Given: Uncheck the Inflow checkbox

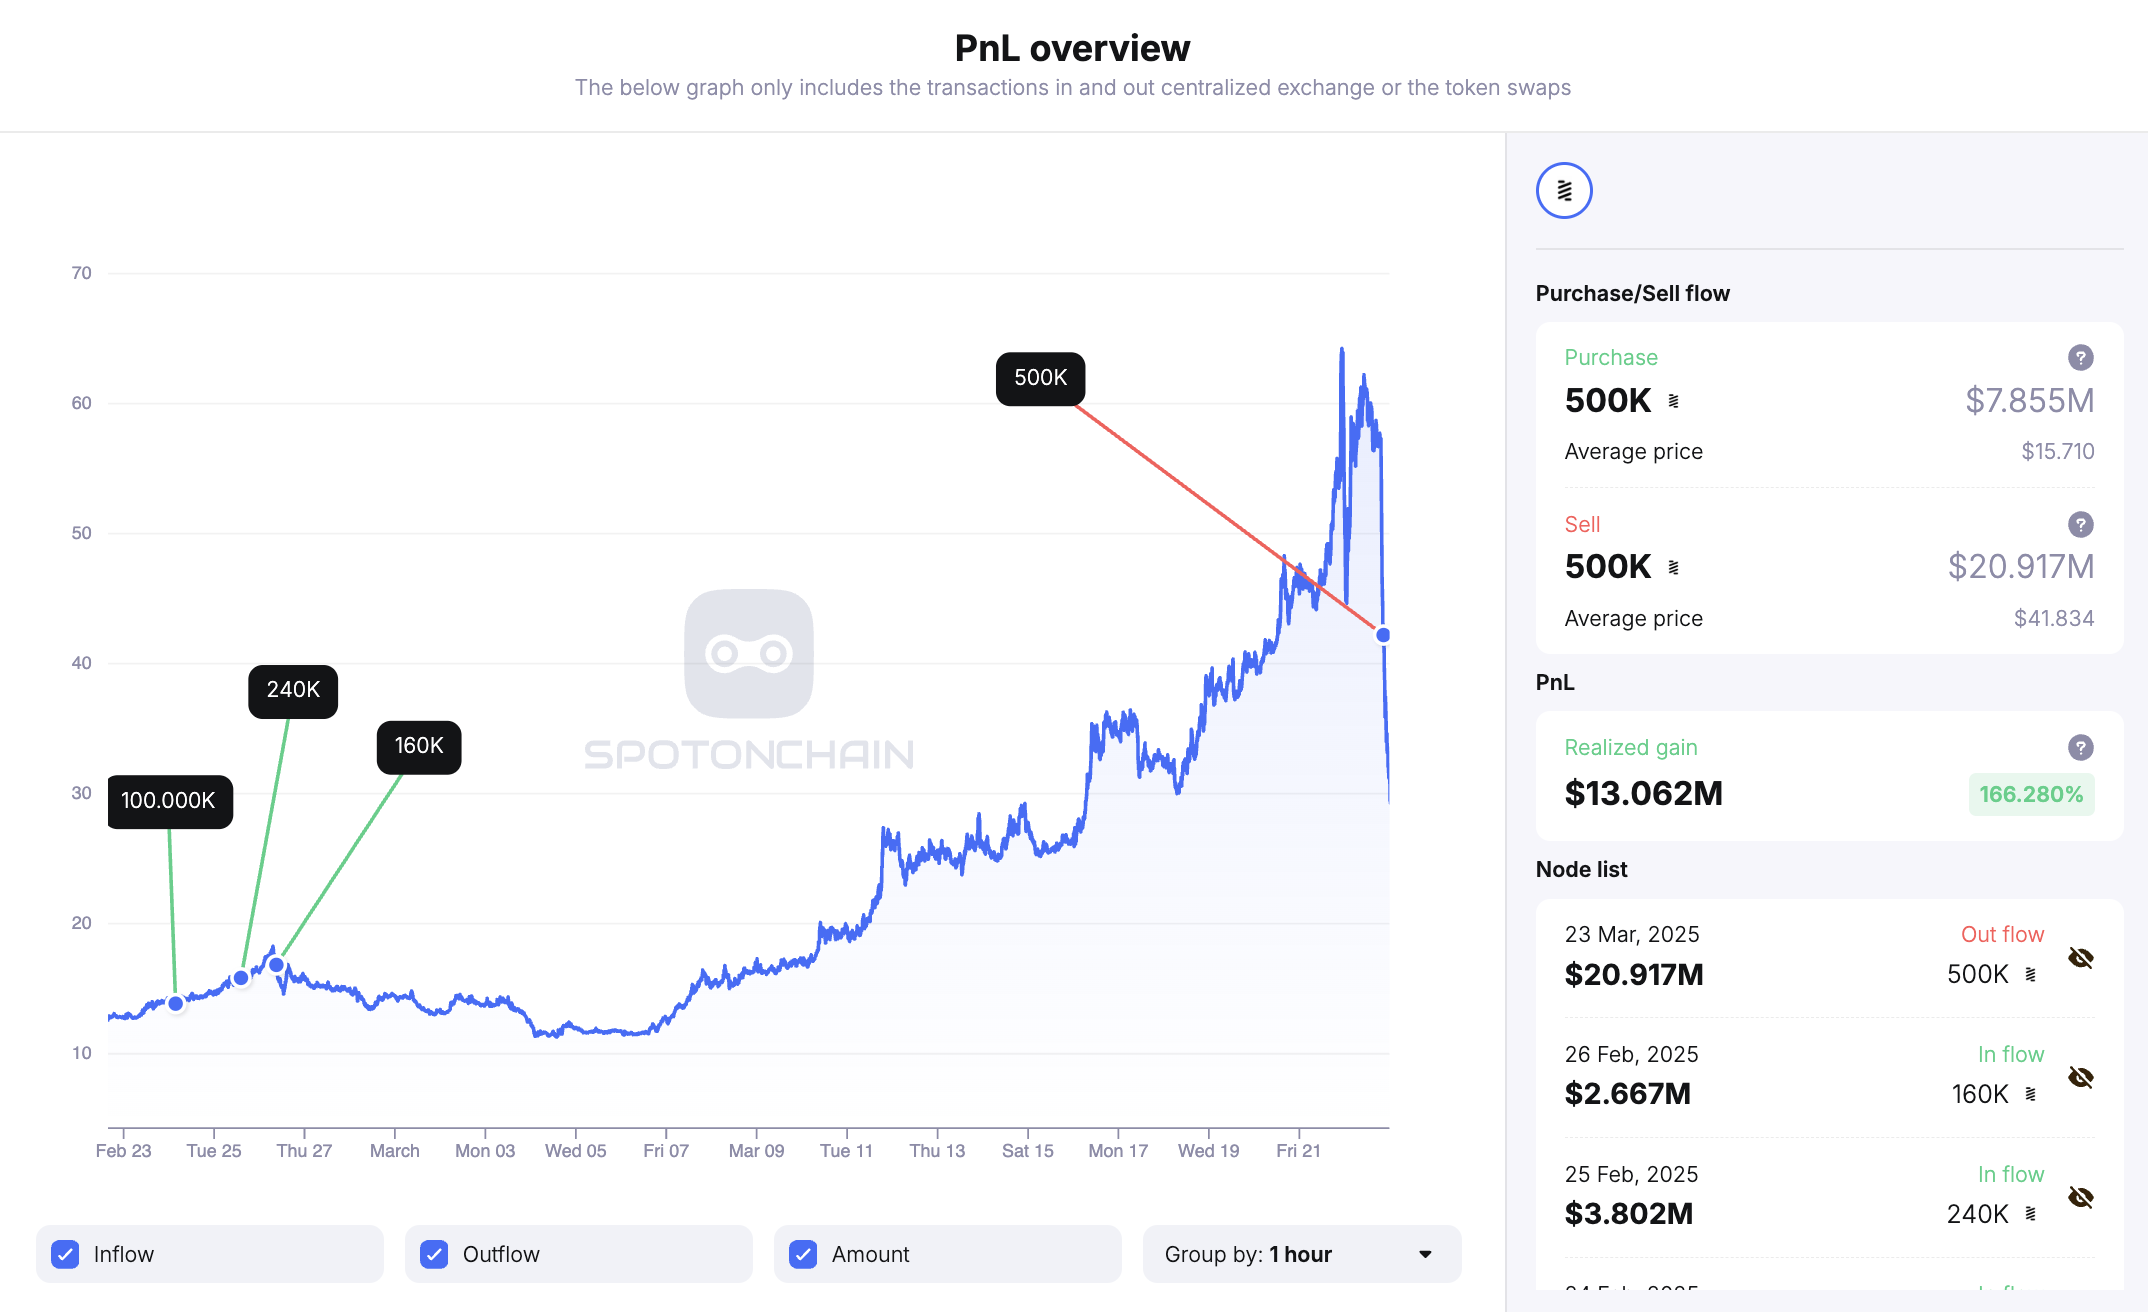Looking at the screenshot, I should 66,1254.
